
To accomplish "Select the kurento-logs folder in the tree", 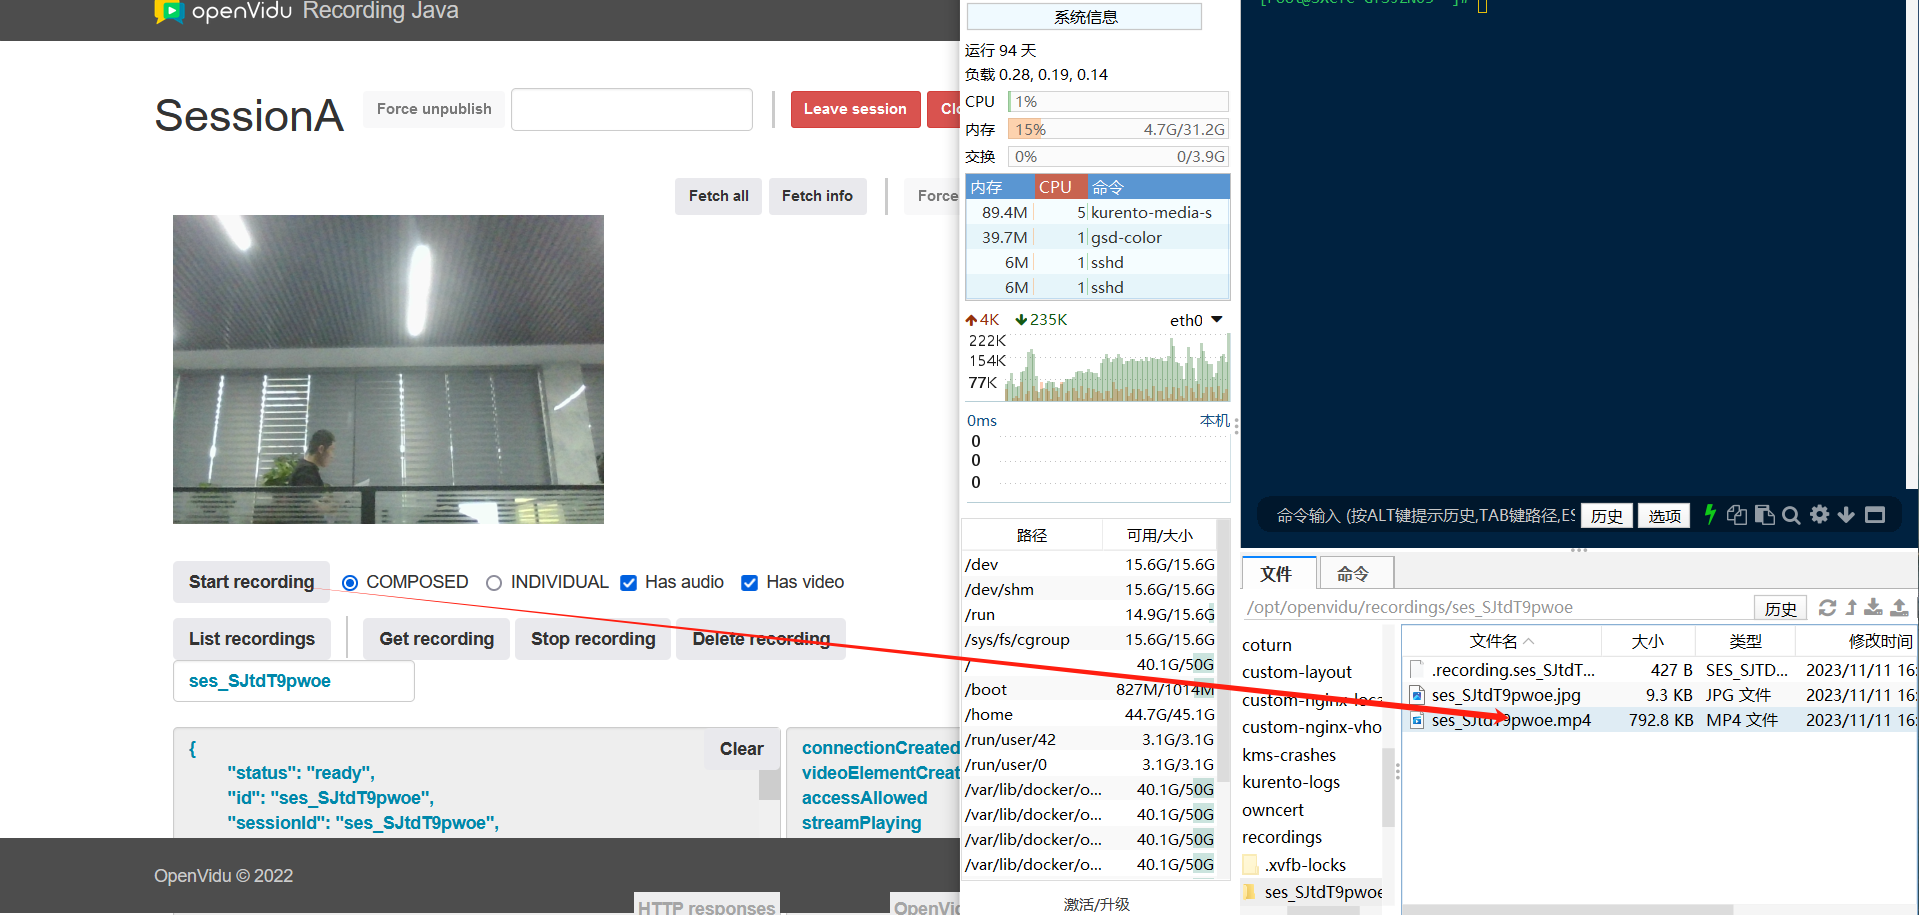I will pyautogui.click(x=1291, y=782).
